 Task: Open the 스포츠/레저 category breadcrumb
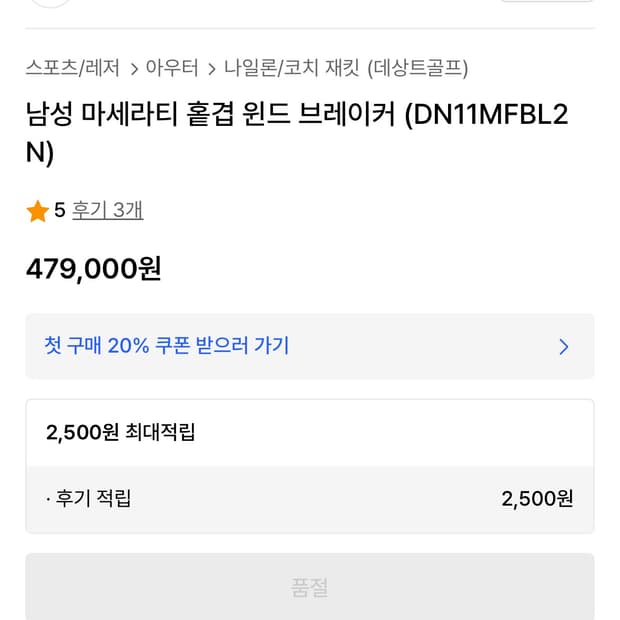pos(73,68)
